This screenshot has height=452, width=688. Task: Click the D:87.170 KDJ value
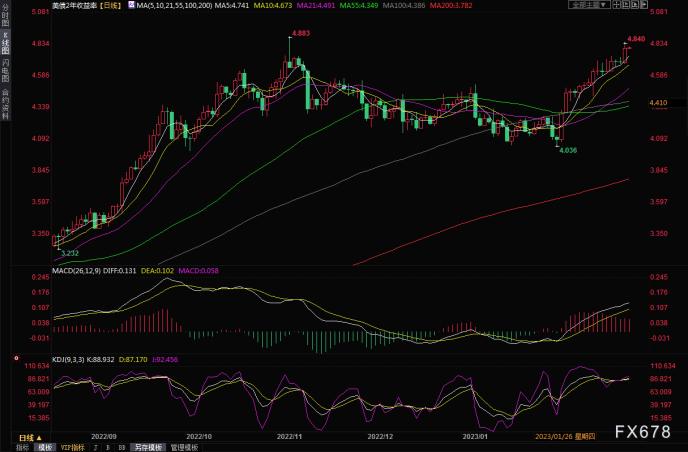click(133, 359)
